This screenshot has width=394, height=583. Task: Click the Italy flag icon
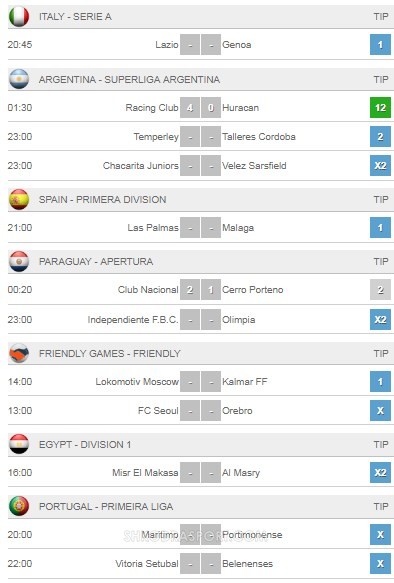[19, 17]
